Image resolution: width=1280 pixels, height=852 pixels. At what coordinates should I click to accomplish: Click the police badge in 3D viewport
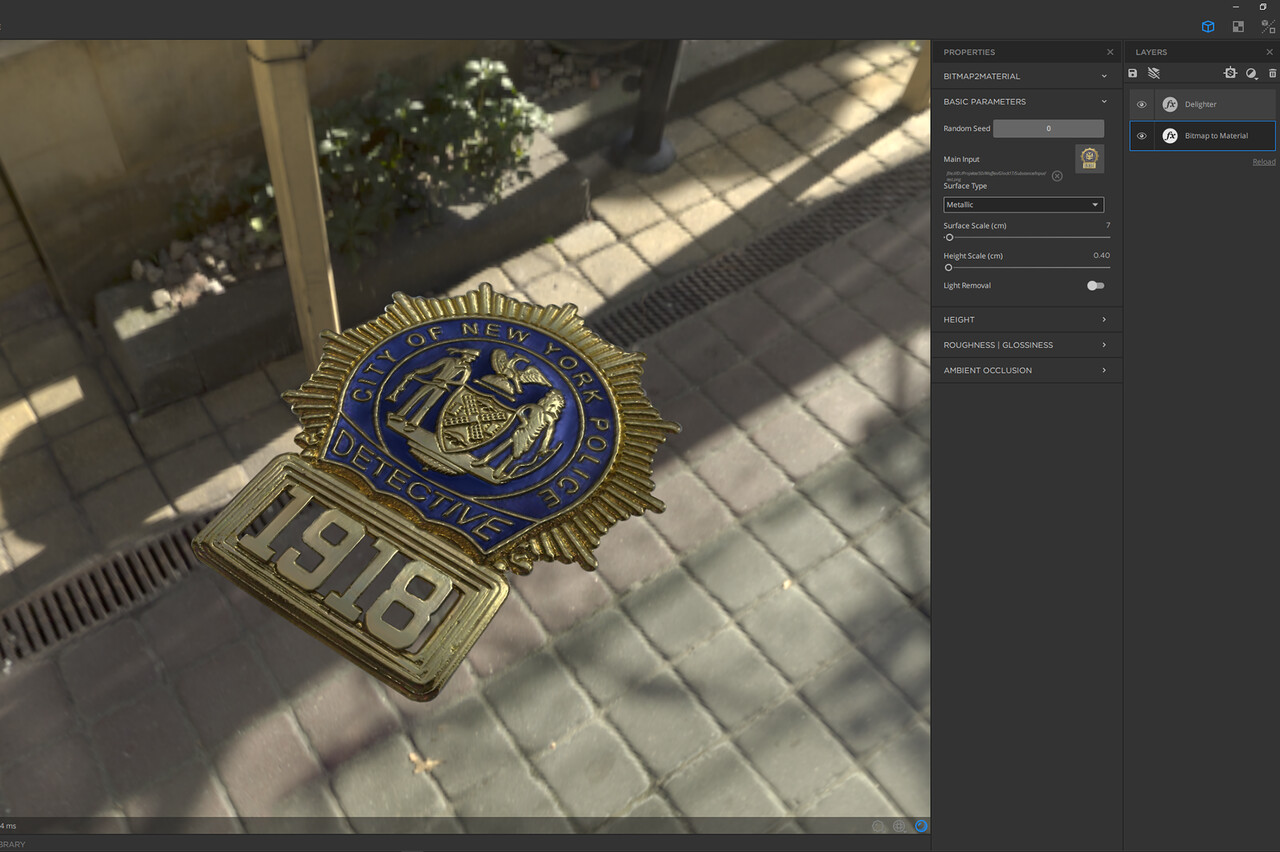coord(438,490)
